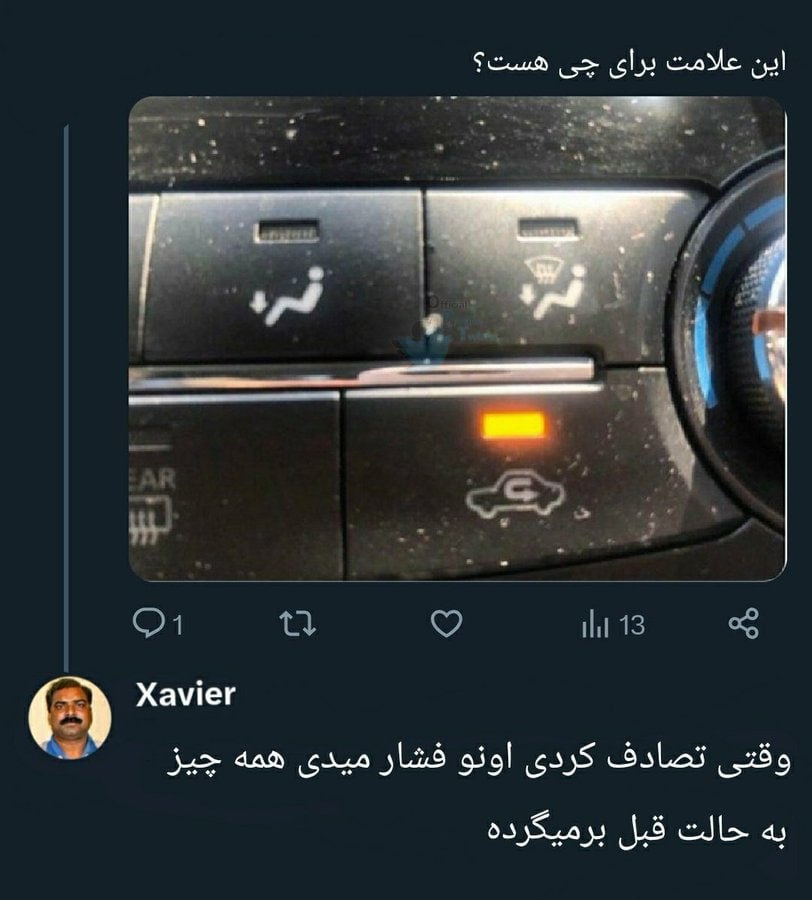Retweet the post with the arrows icon

(x=297, y=624)
